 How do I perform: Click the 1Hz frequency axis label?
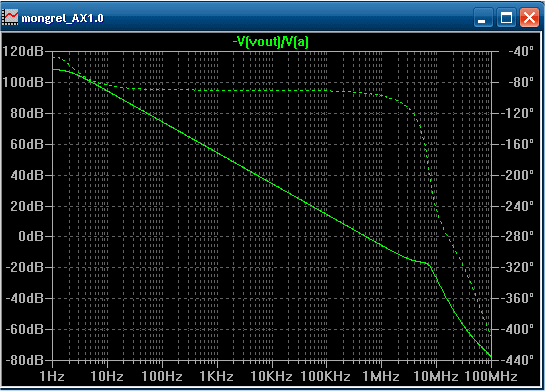click(x=52, y=376)
